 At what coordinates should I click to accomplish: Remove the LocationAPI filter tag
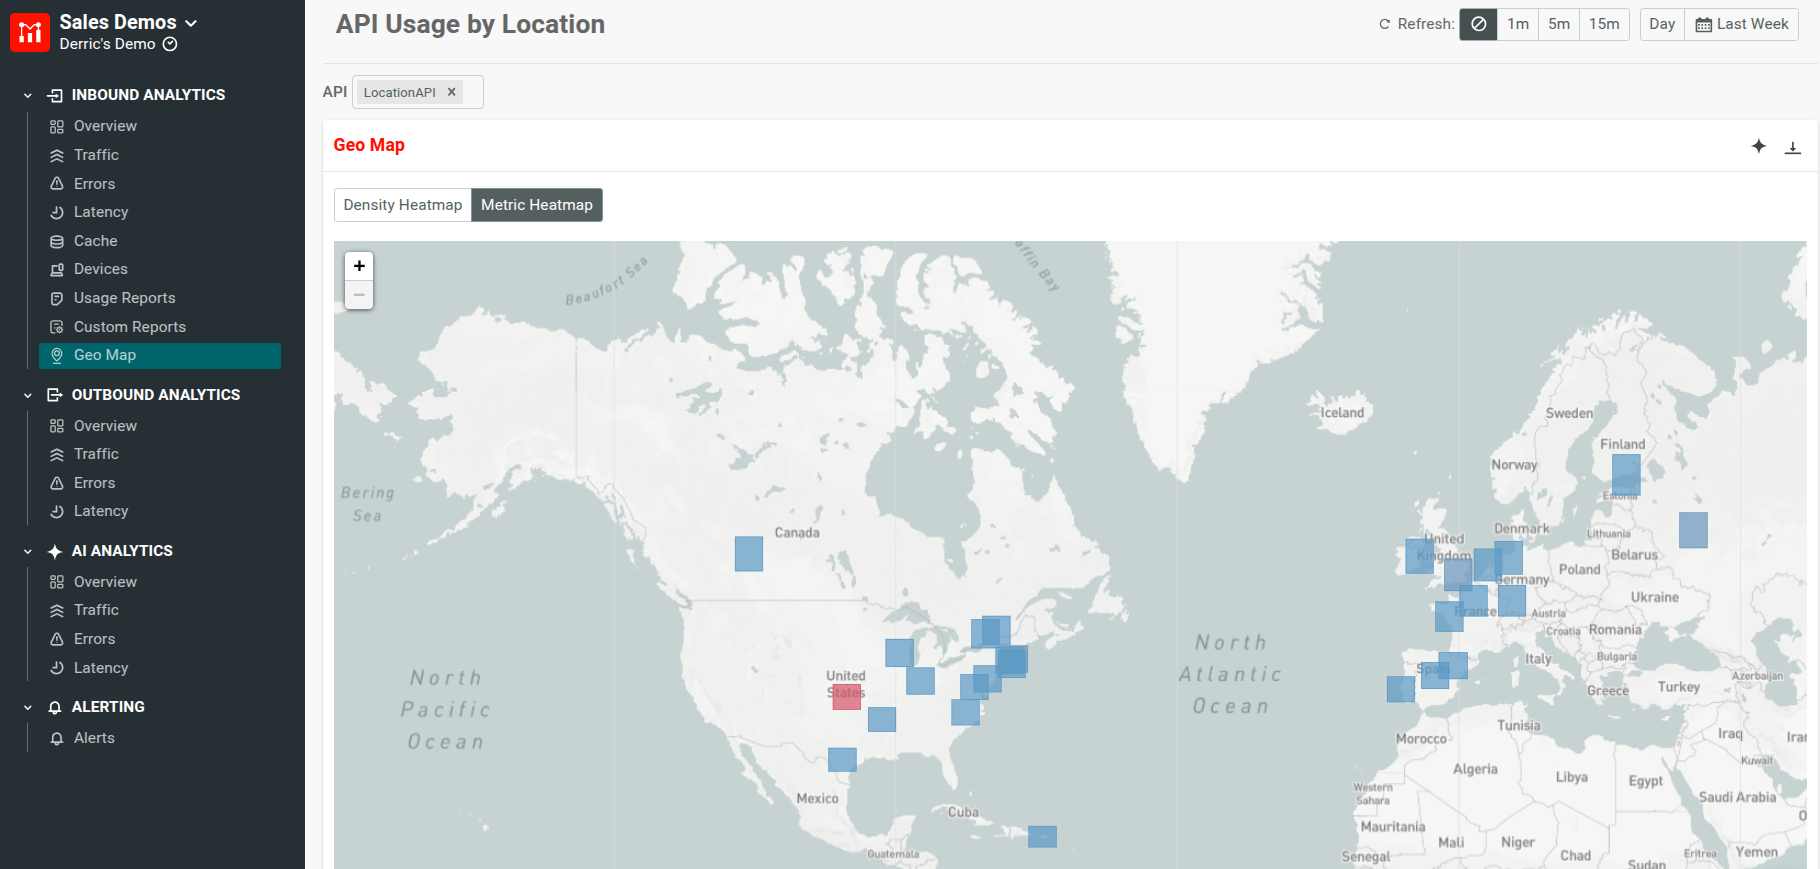point(452,92)
